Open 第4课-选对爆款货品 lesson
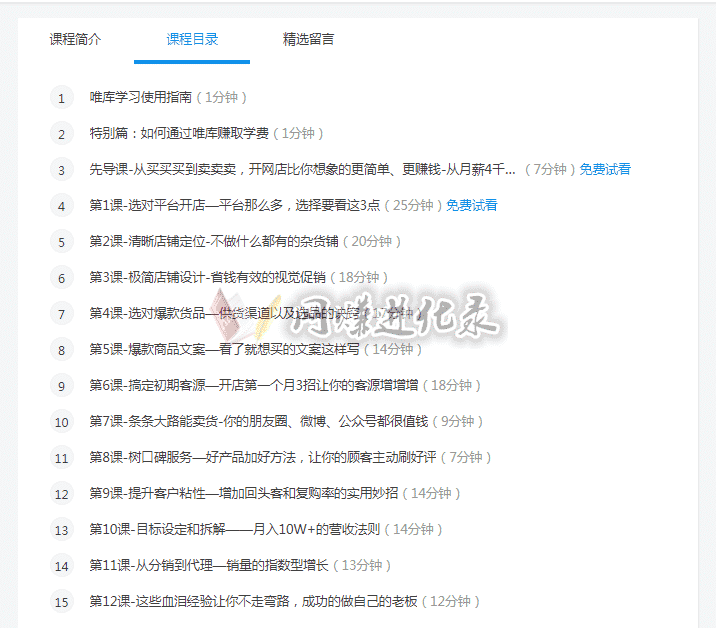 coord(225,313)
